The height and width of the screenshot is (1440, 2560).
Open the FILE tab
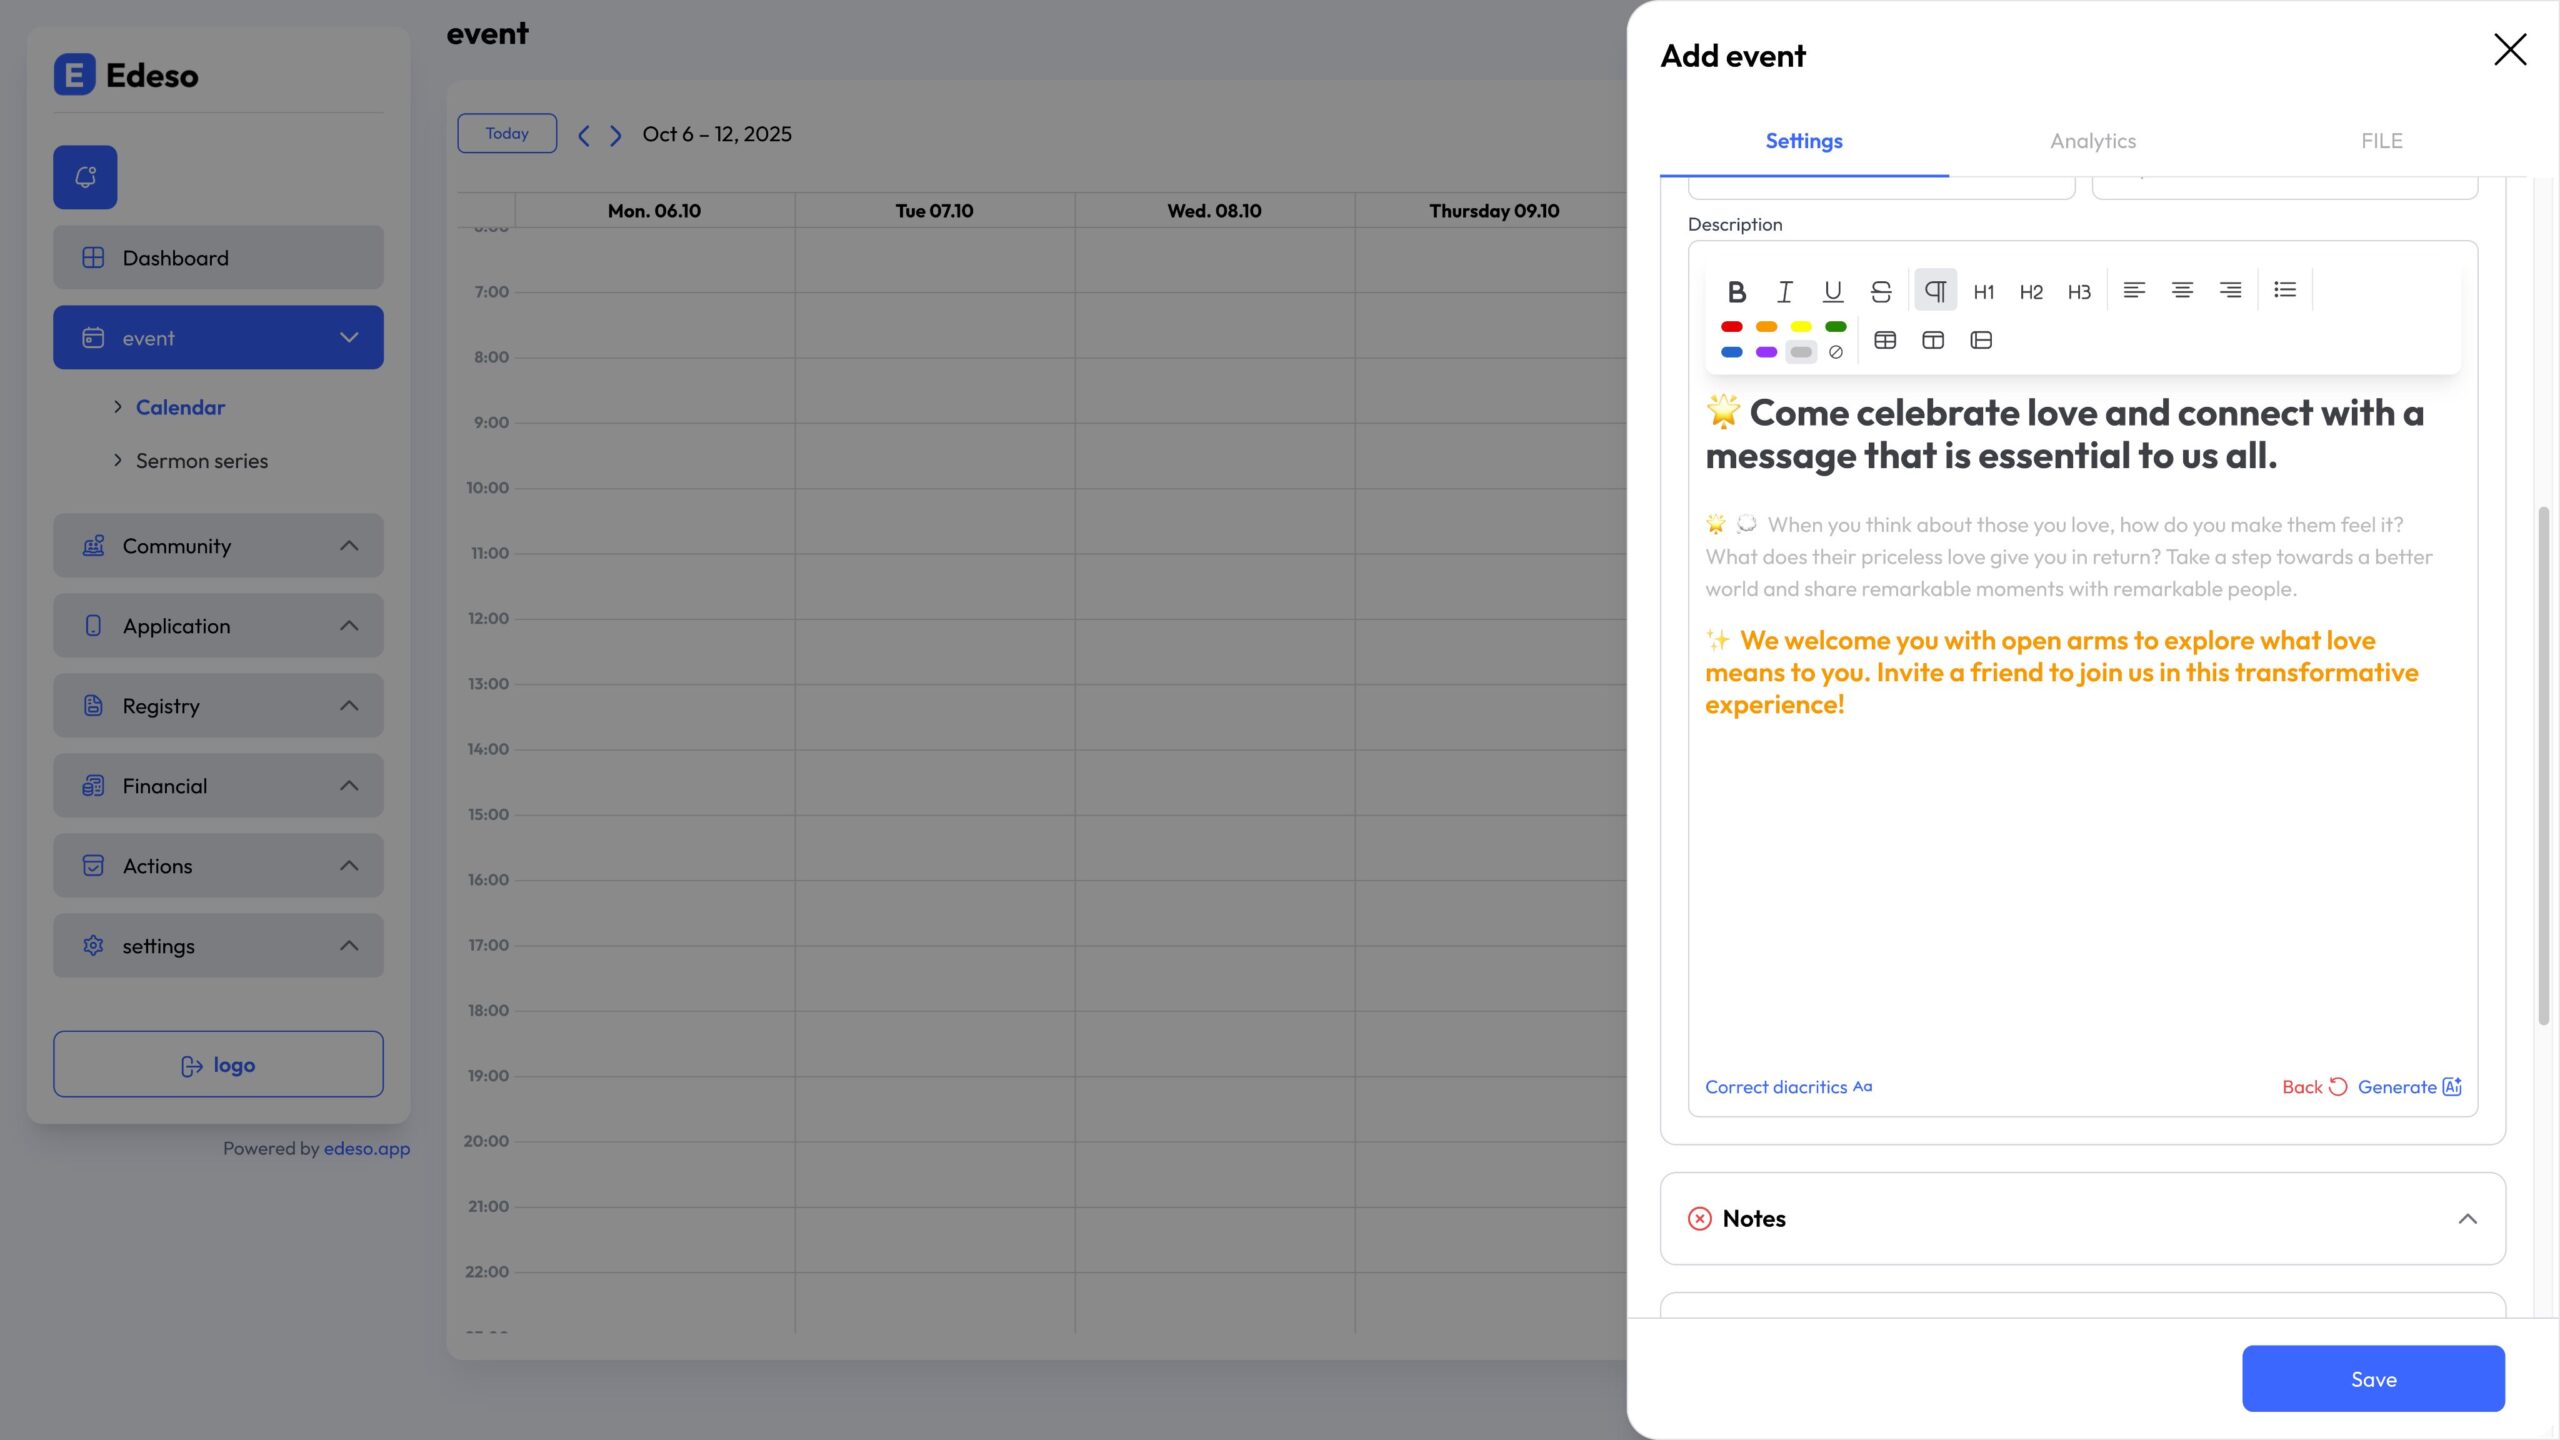2381,141
